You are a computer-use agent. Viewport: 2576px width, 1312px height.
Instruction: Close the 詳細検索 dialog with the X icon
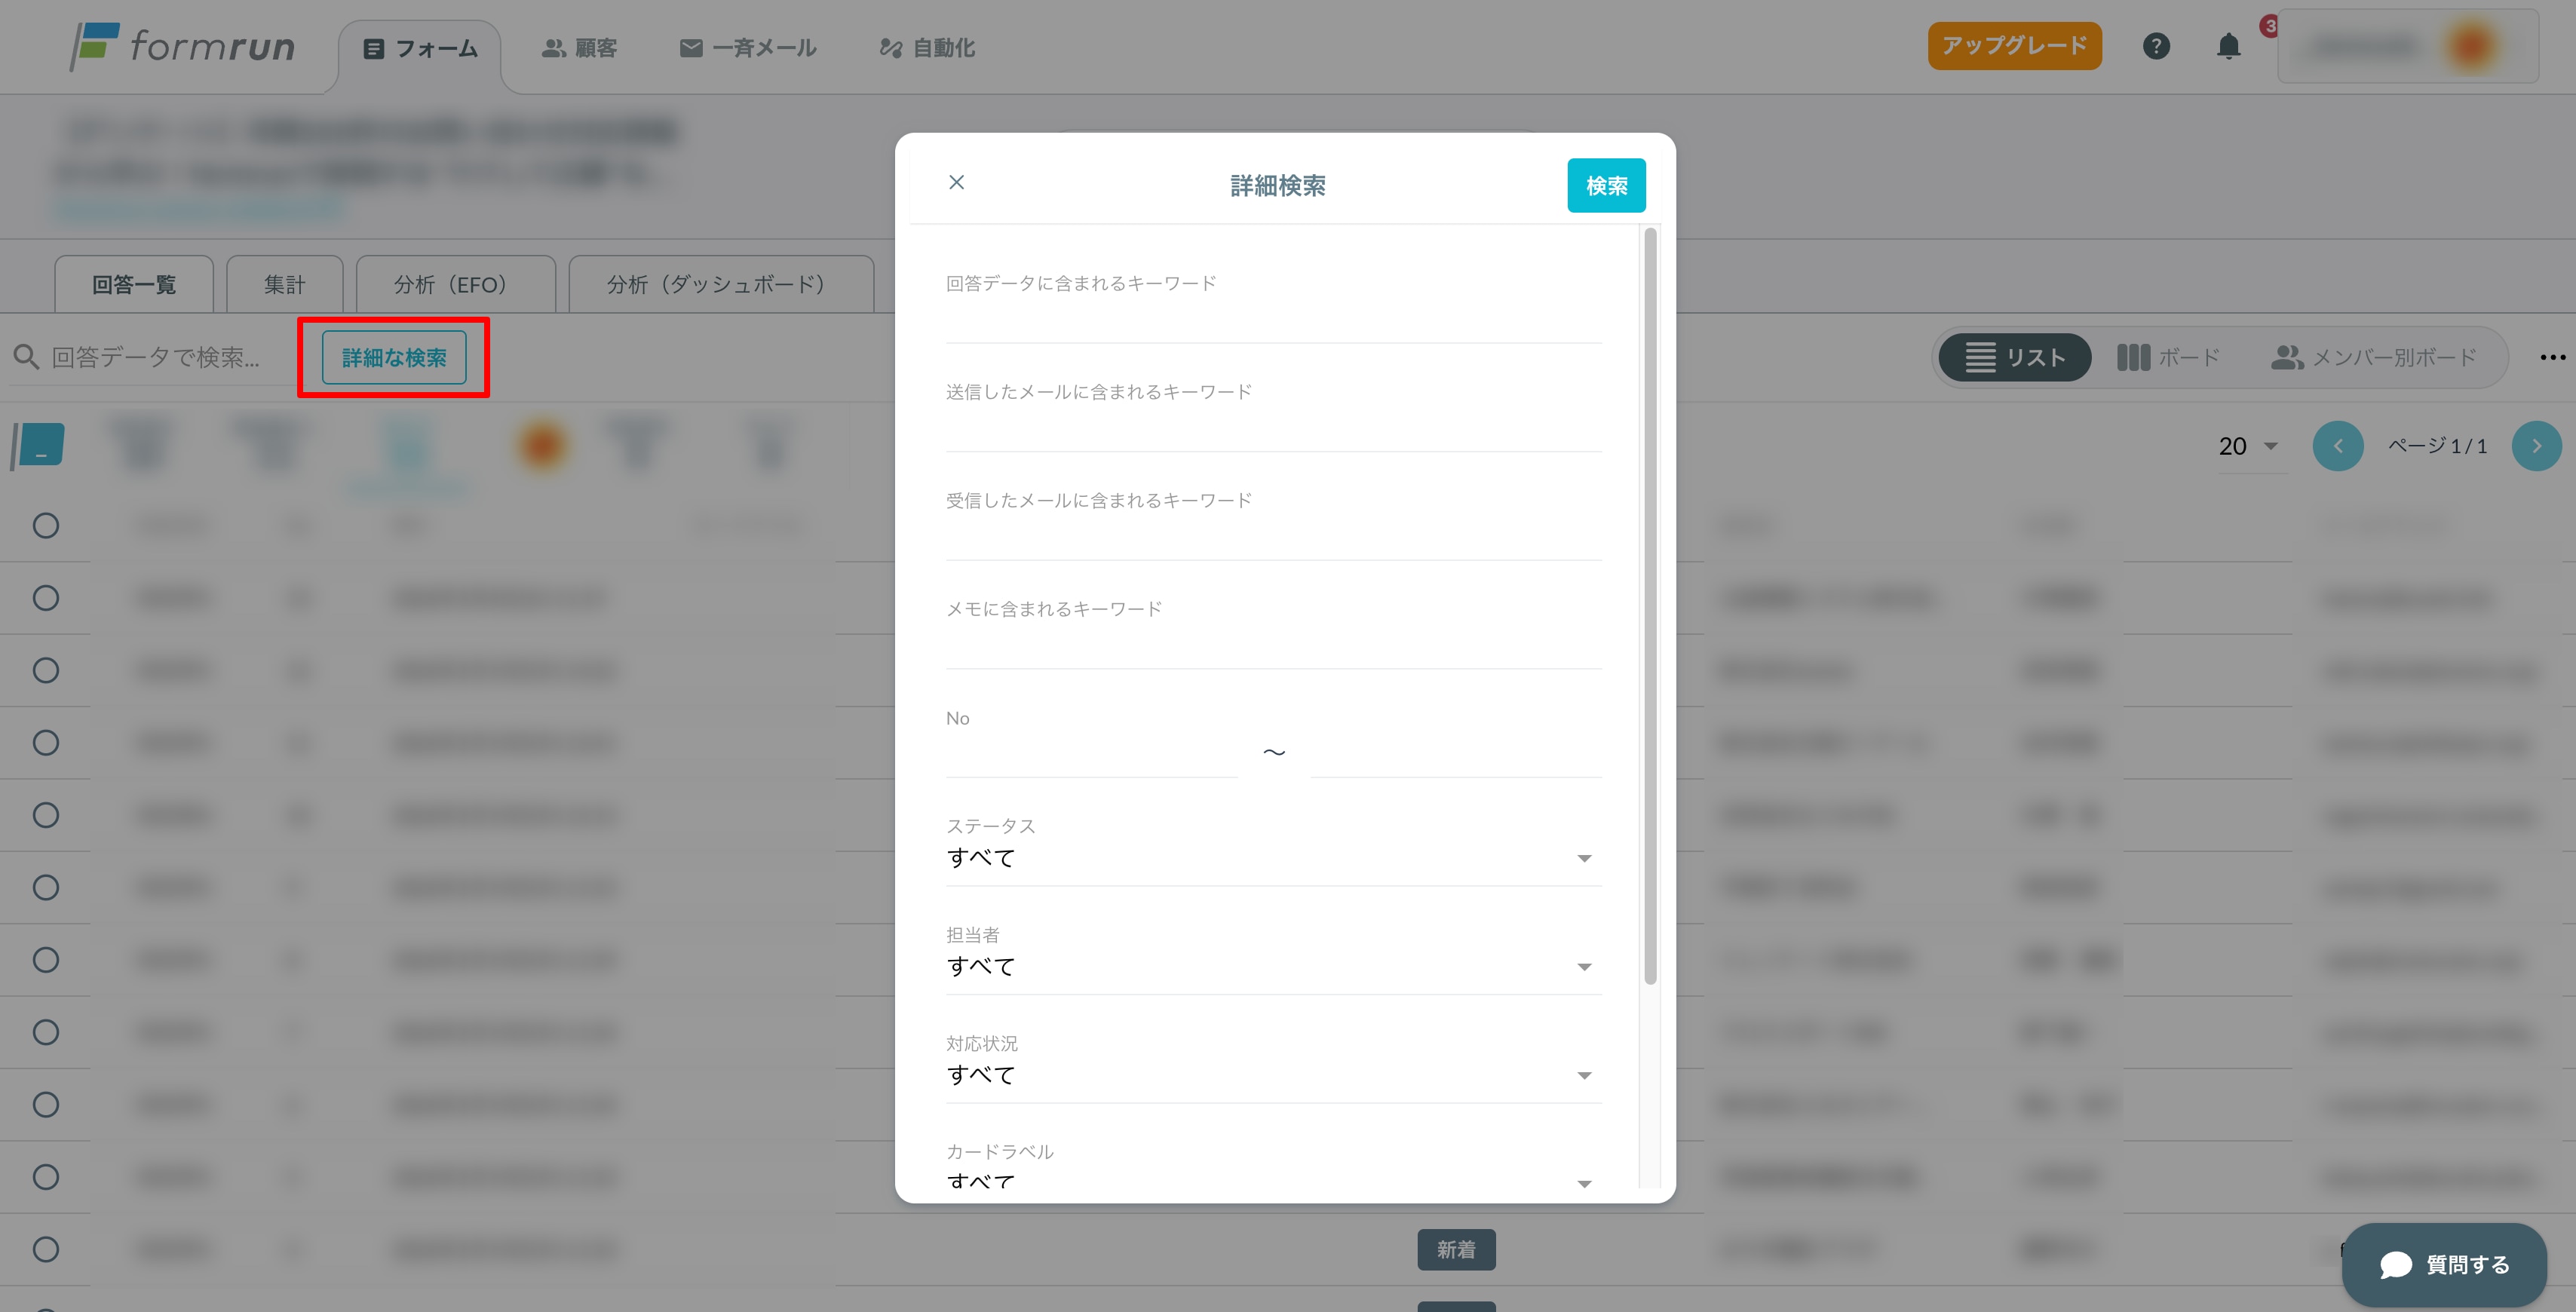tap(956, 182)
